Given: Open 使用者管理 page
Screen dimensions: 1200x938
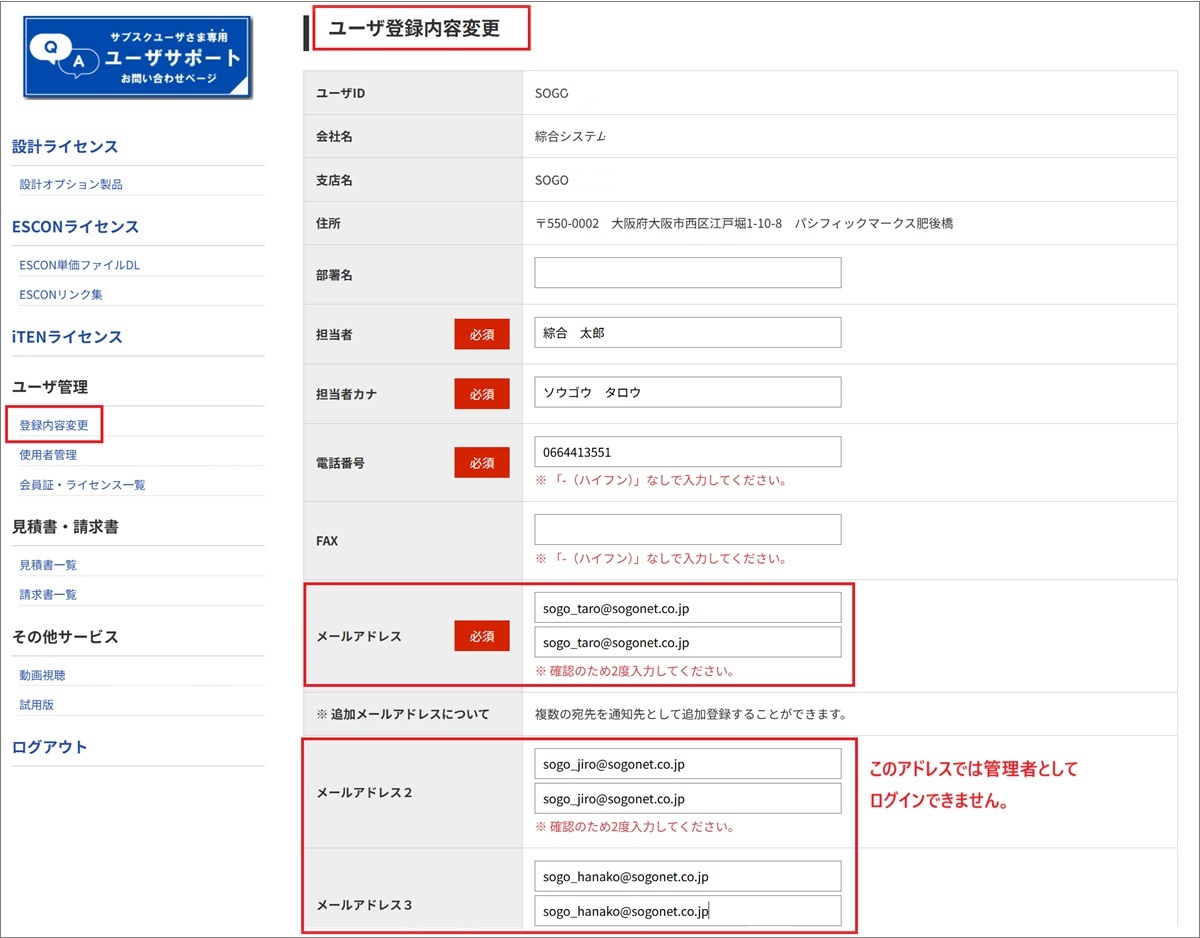Looking at the screenshot, I should pos(48,455).
